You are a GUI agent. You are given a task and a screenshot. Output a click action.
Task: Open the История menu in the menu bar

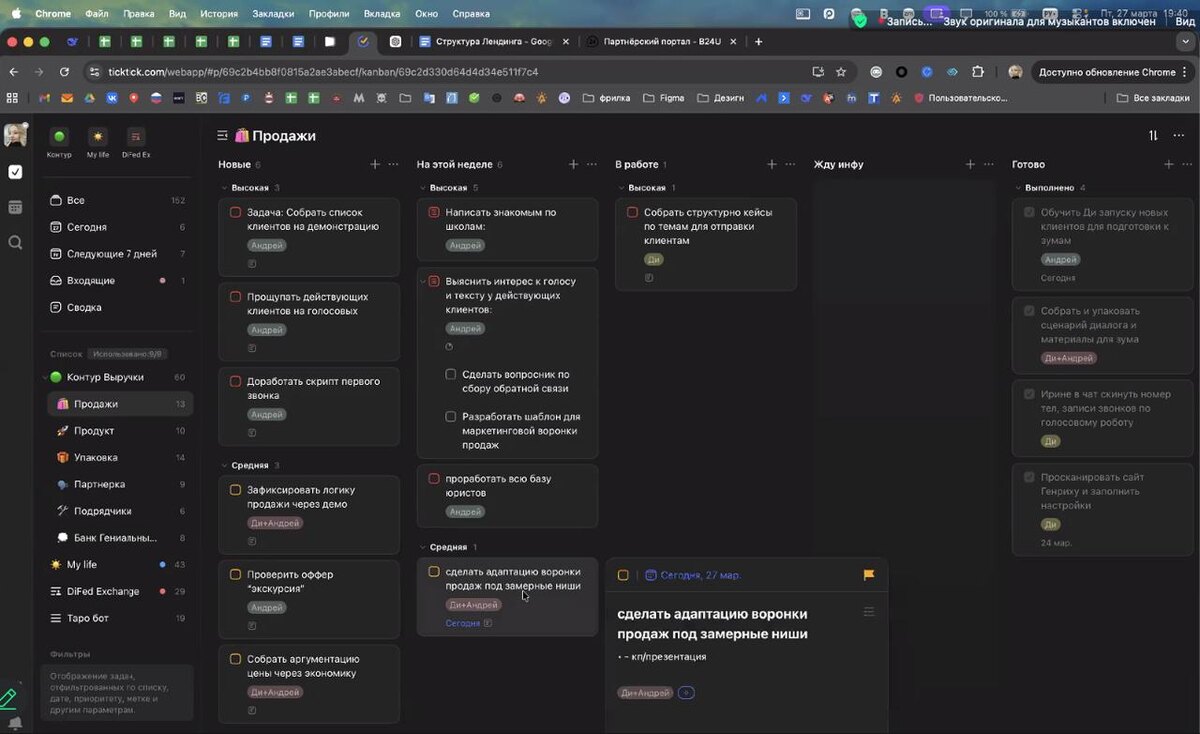(x=218, y=14)
